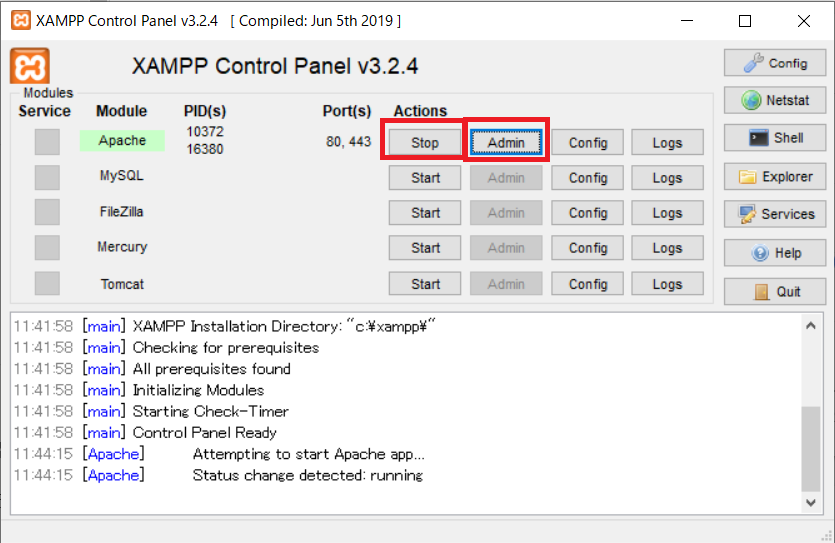Open Tomcat Config menu
835x543 pixels.
[x=587, y=284]
